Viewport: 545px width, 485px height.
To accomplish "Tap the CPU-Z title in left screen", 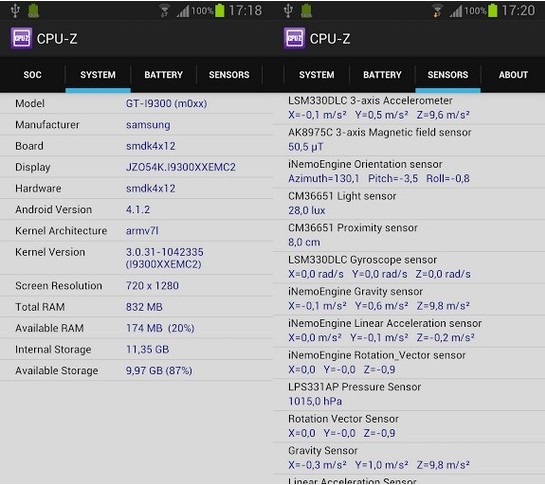I will (57, 39).
